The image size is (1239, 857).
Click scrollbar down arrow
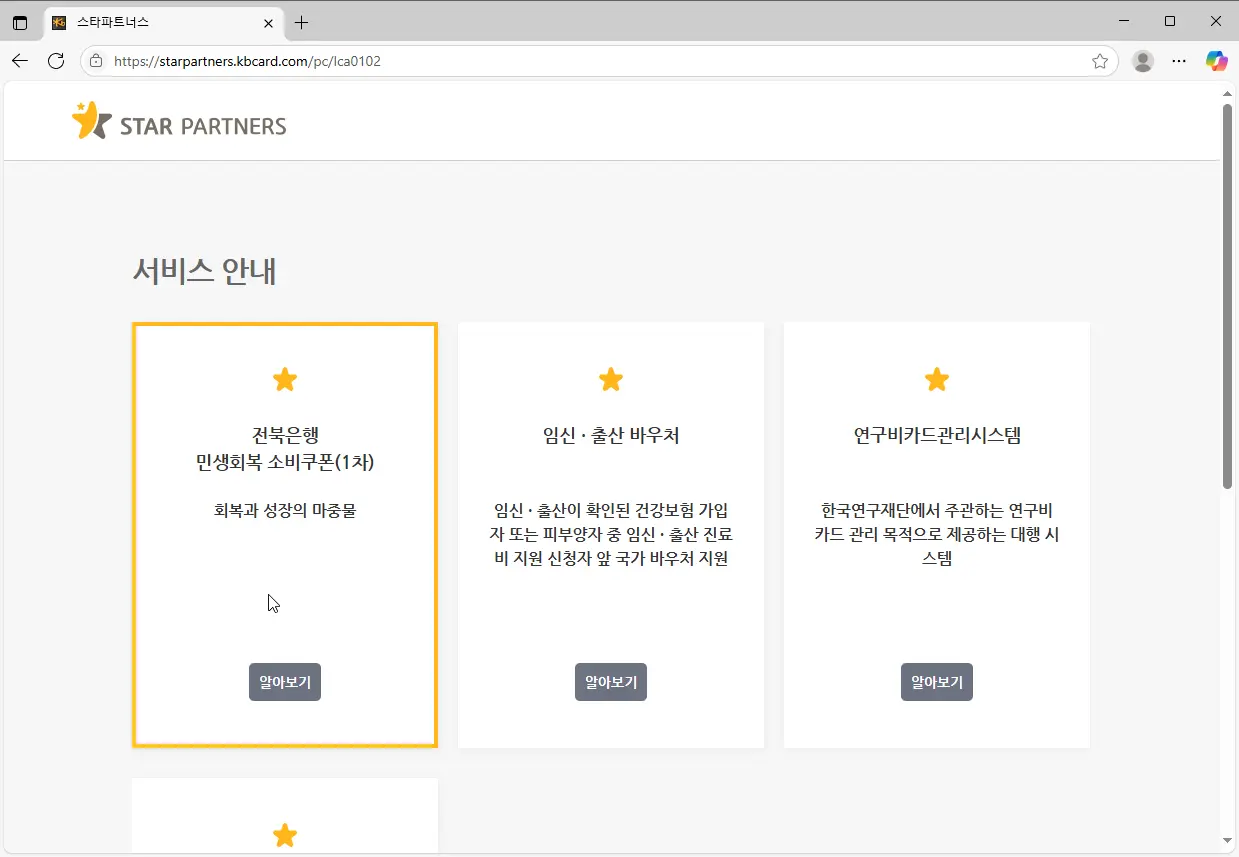click(x=1228, y=841)
